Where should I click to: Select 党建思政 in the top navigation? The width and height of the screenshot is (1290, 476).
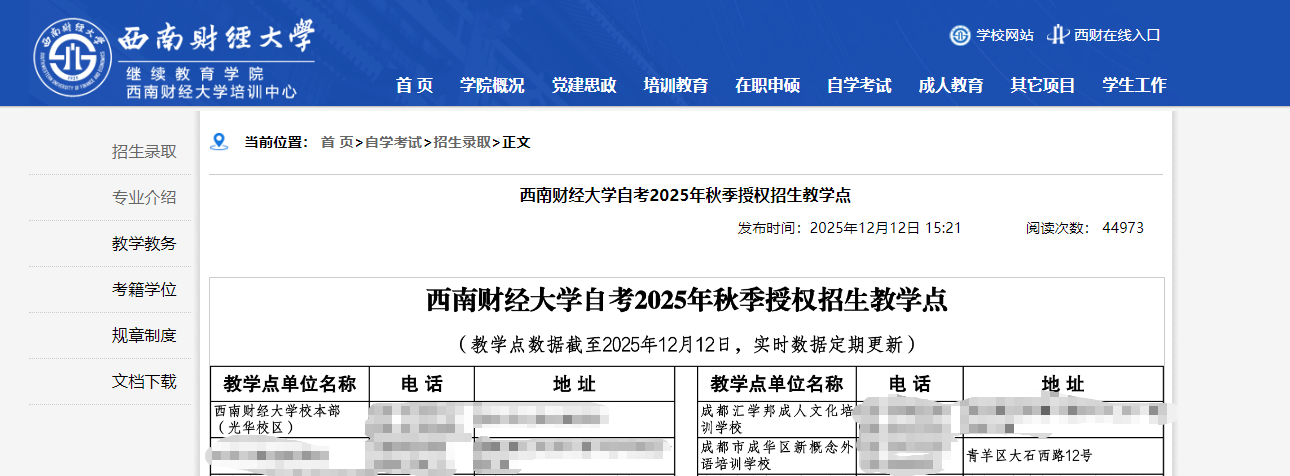584,86
